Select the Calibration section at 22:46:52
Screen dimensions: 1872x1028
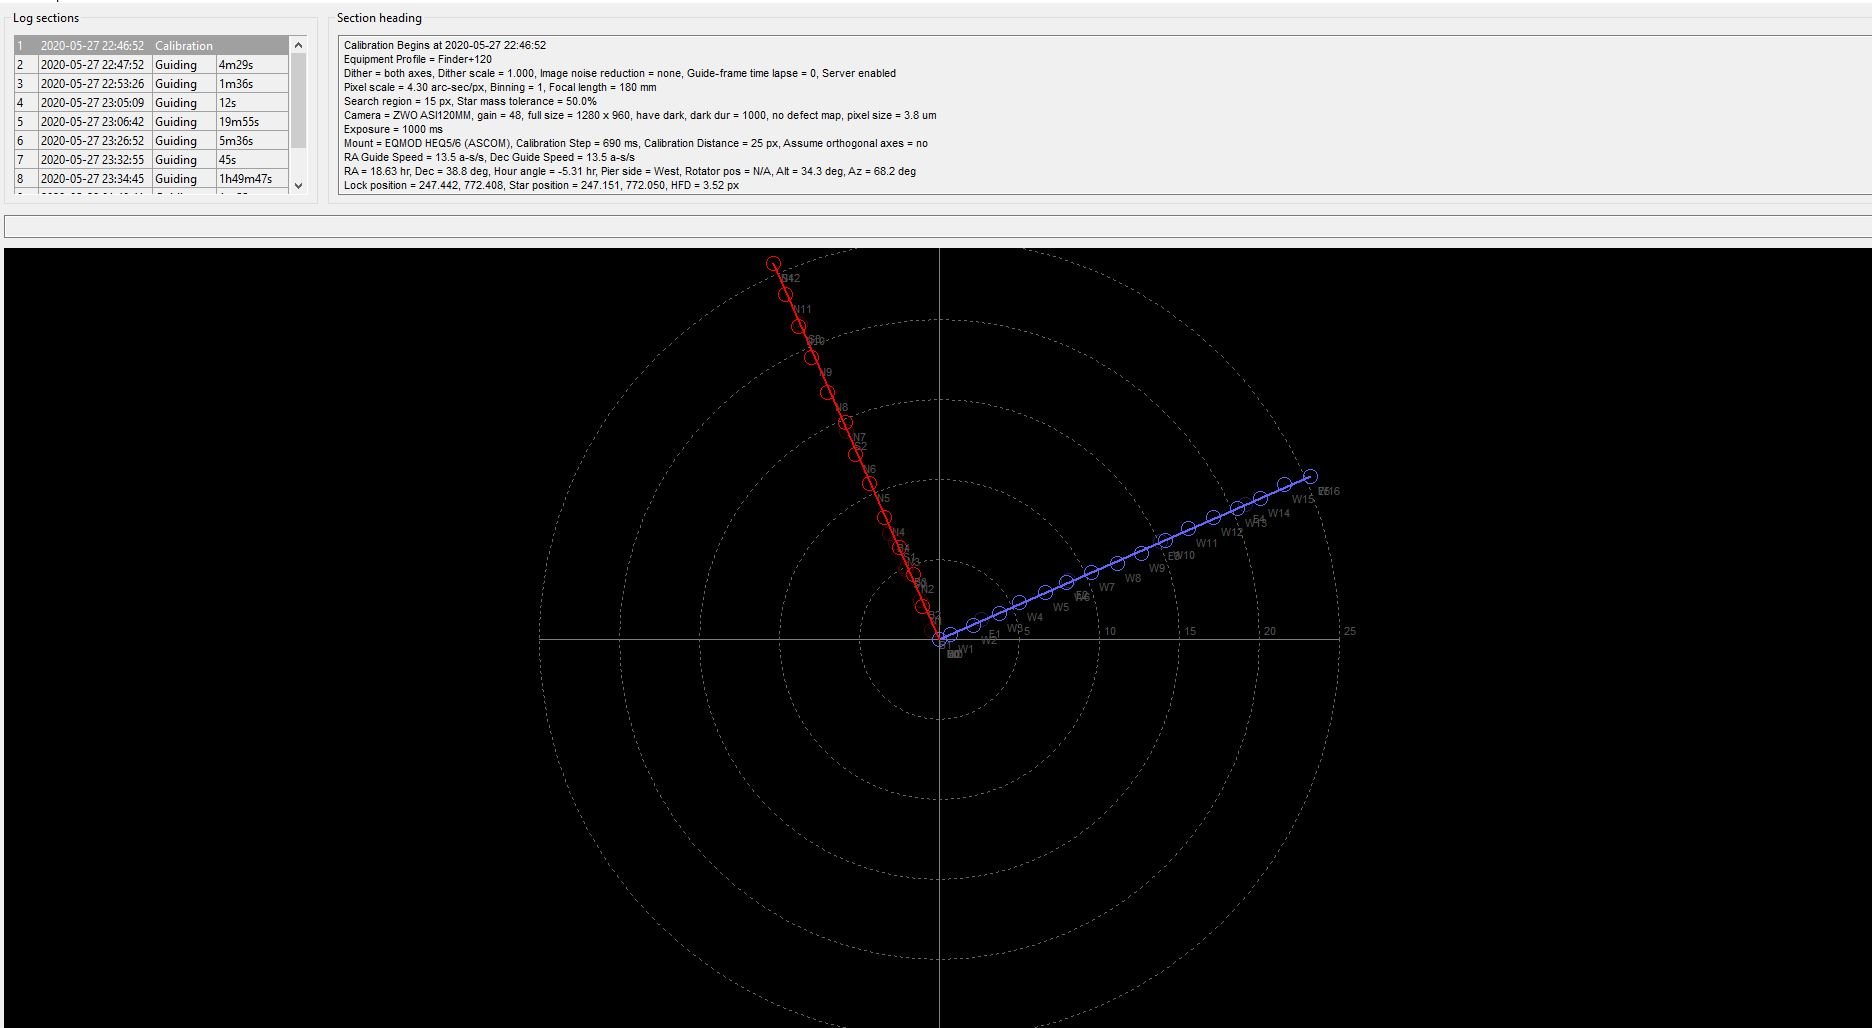pyautogui.click(x=151, y=46)
